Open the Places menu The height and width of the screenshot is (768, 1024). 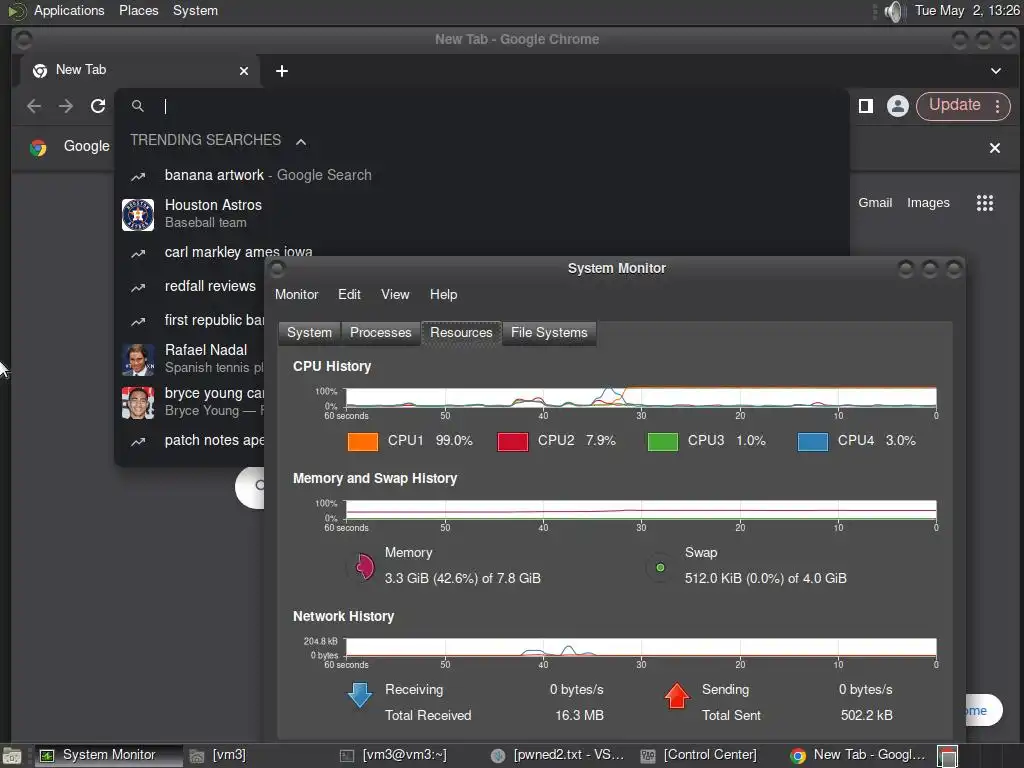(138, 10)
